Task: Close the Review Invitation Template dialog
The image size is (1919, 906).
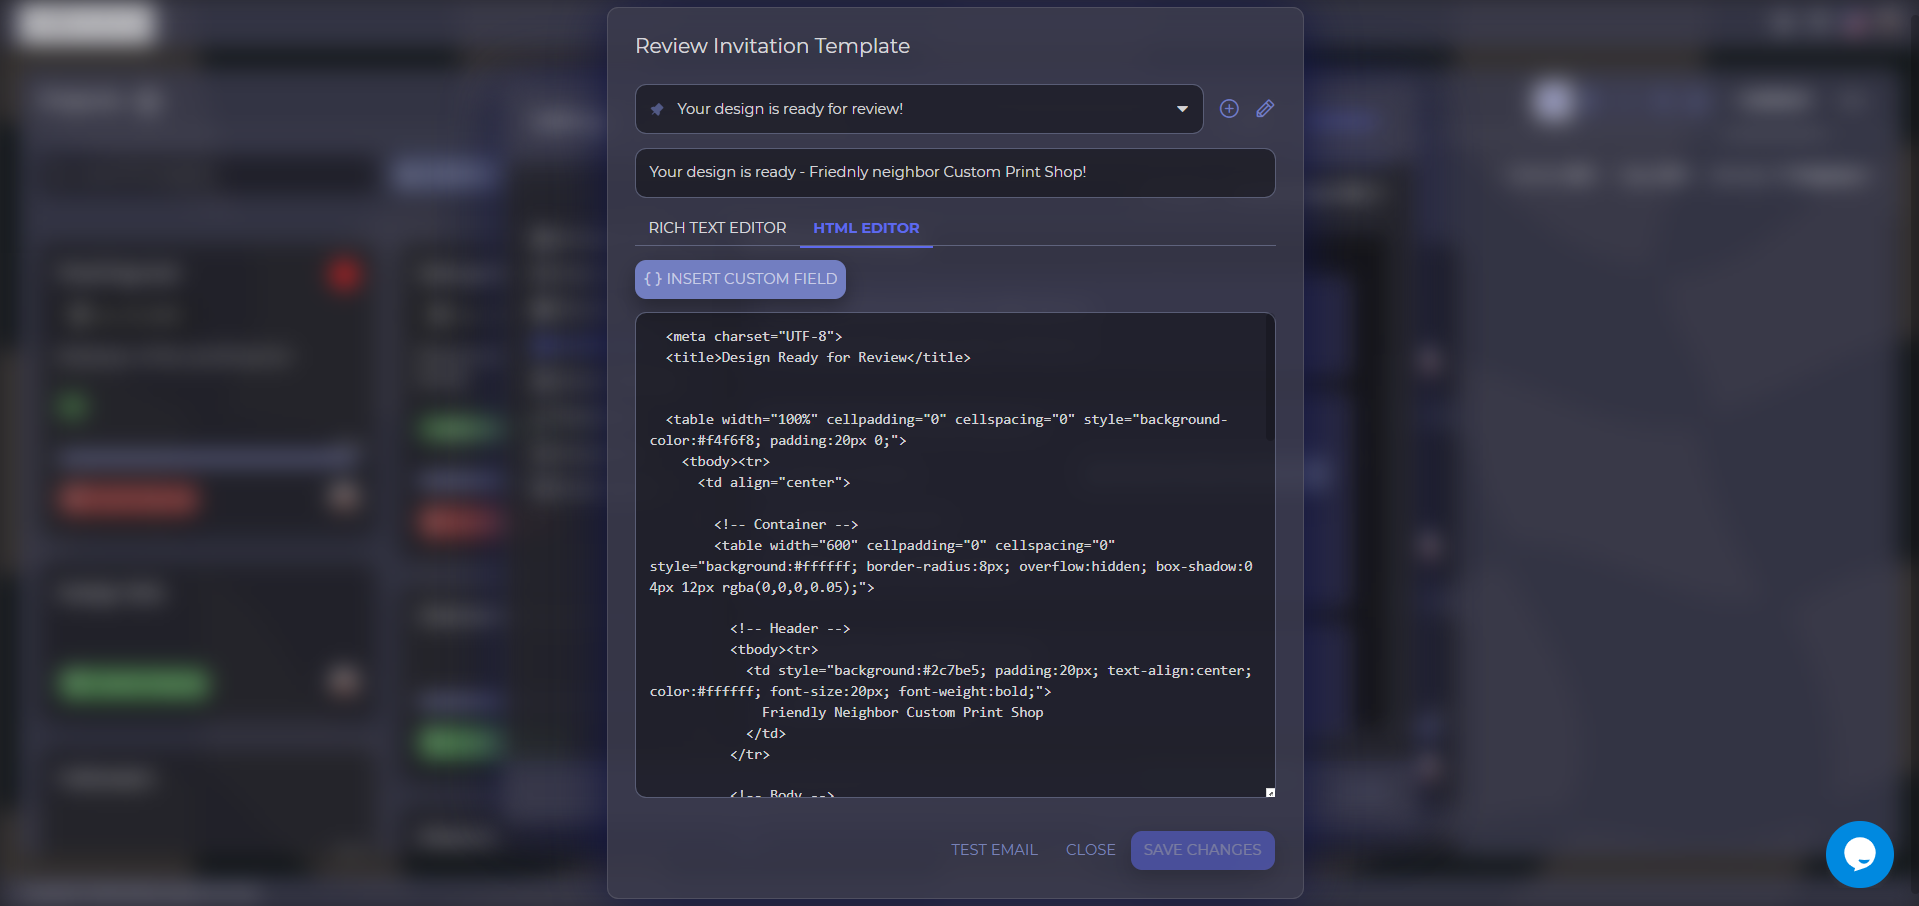Action: coord(1090,850)
